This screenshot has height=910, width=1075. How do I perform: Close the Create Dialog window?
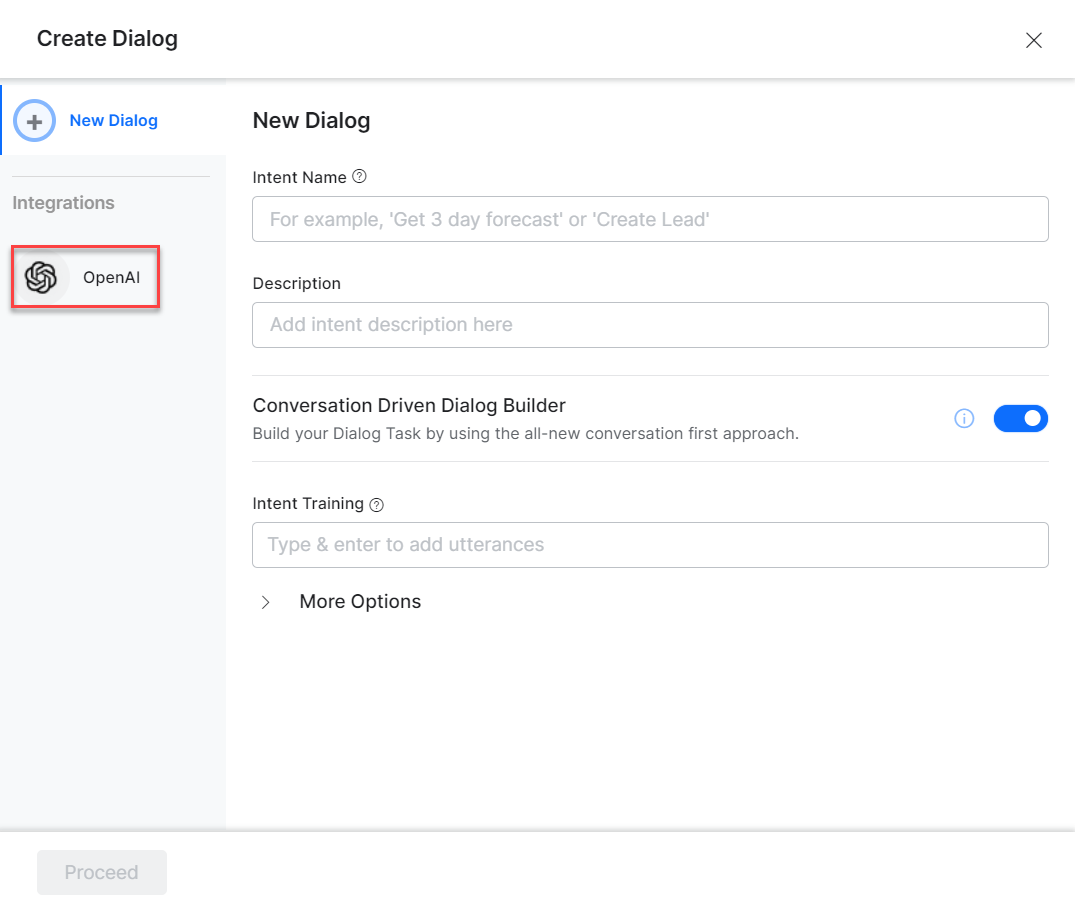[x=1034, y=40]
